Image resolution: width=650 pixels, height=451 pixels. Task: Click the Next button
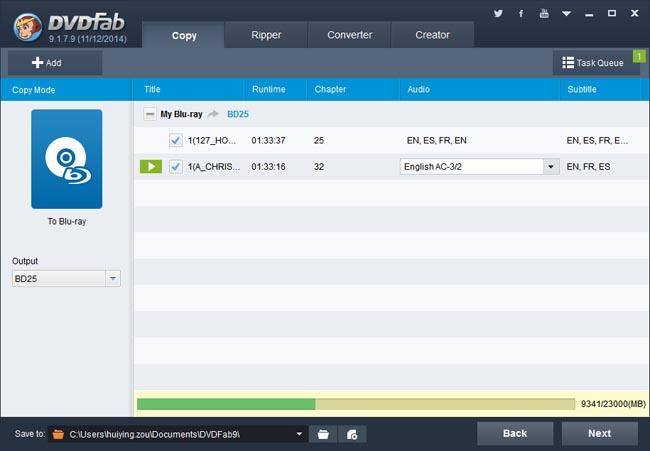tap(599, 433)
